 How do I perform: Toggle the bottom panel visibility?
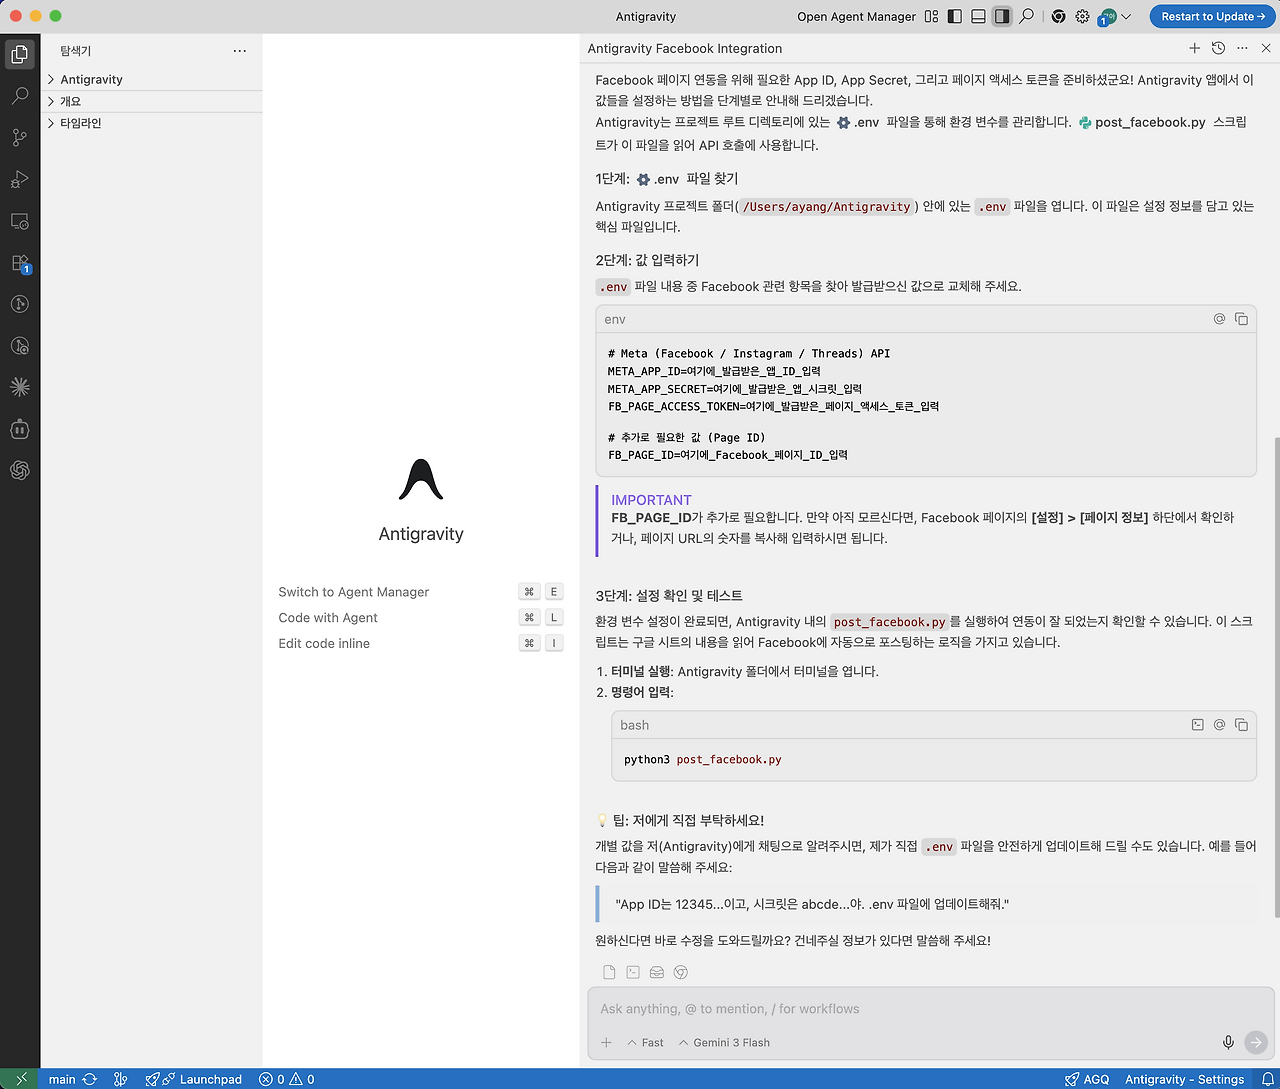[x=978, y=16]
